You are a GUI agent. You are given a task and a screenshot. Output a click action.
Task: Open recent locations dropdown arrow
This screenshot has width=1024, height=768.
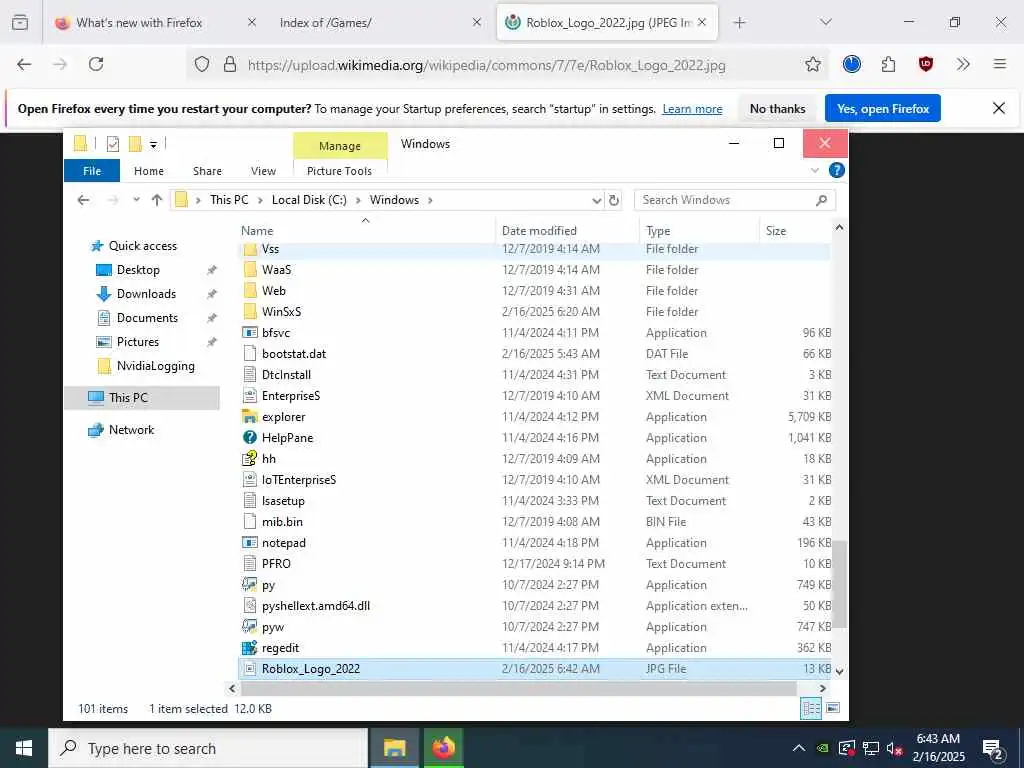[136, 200]
